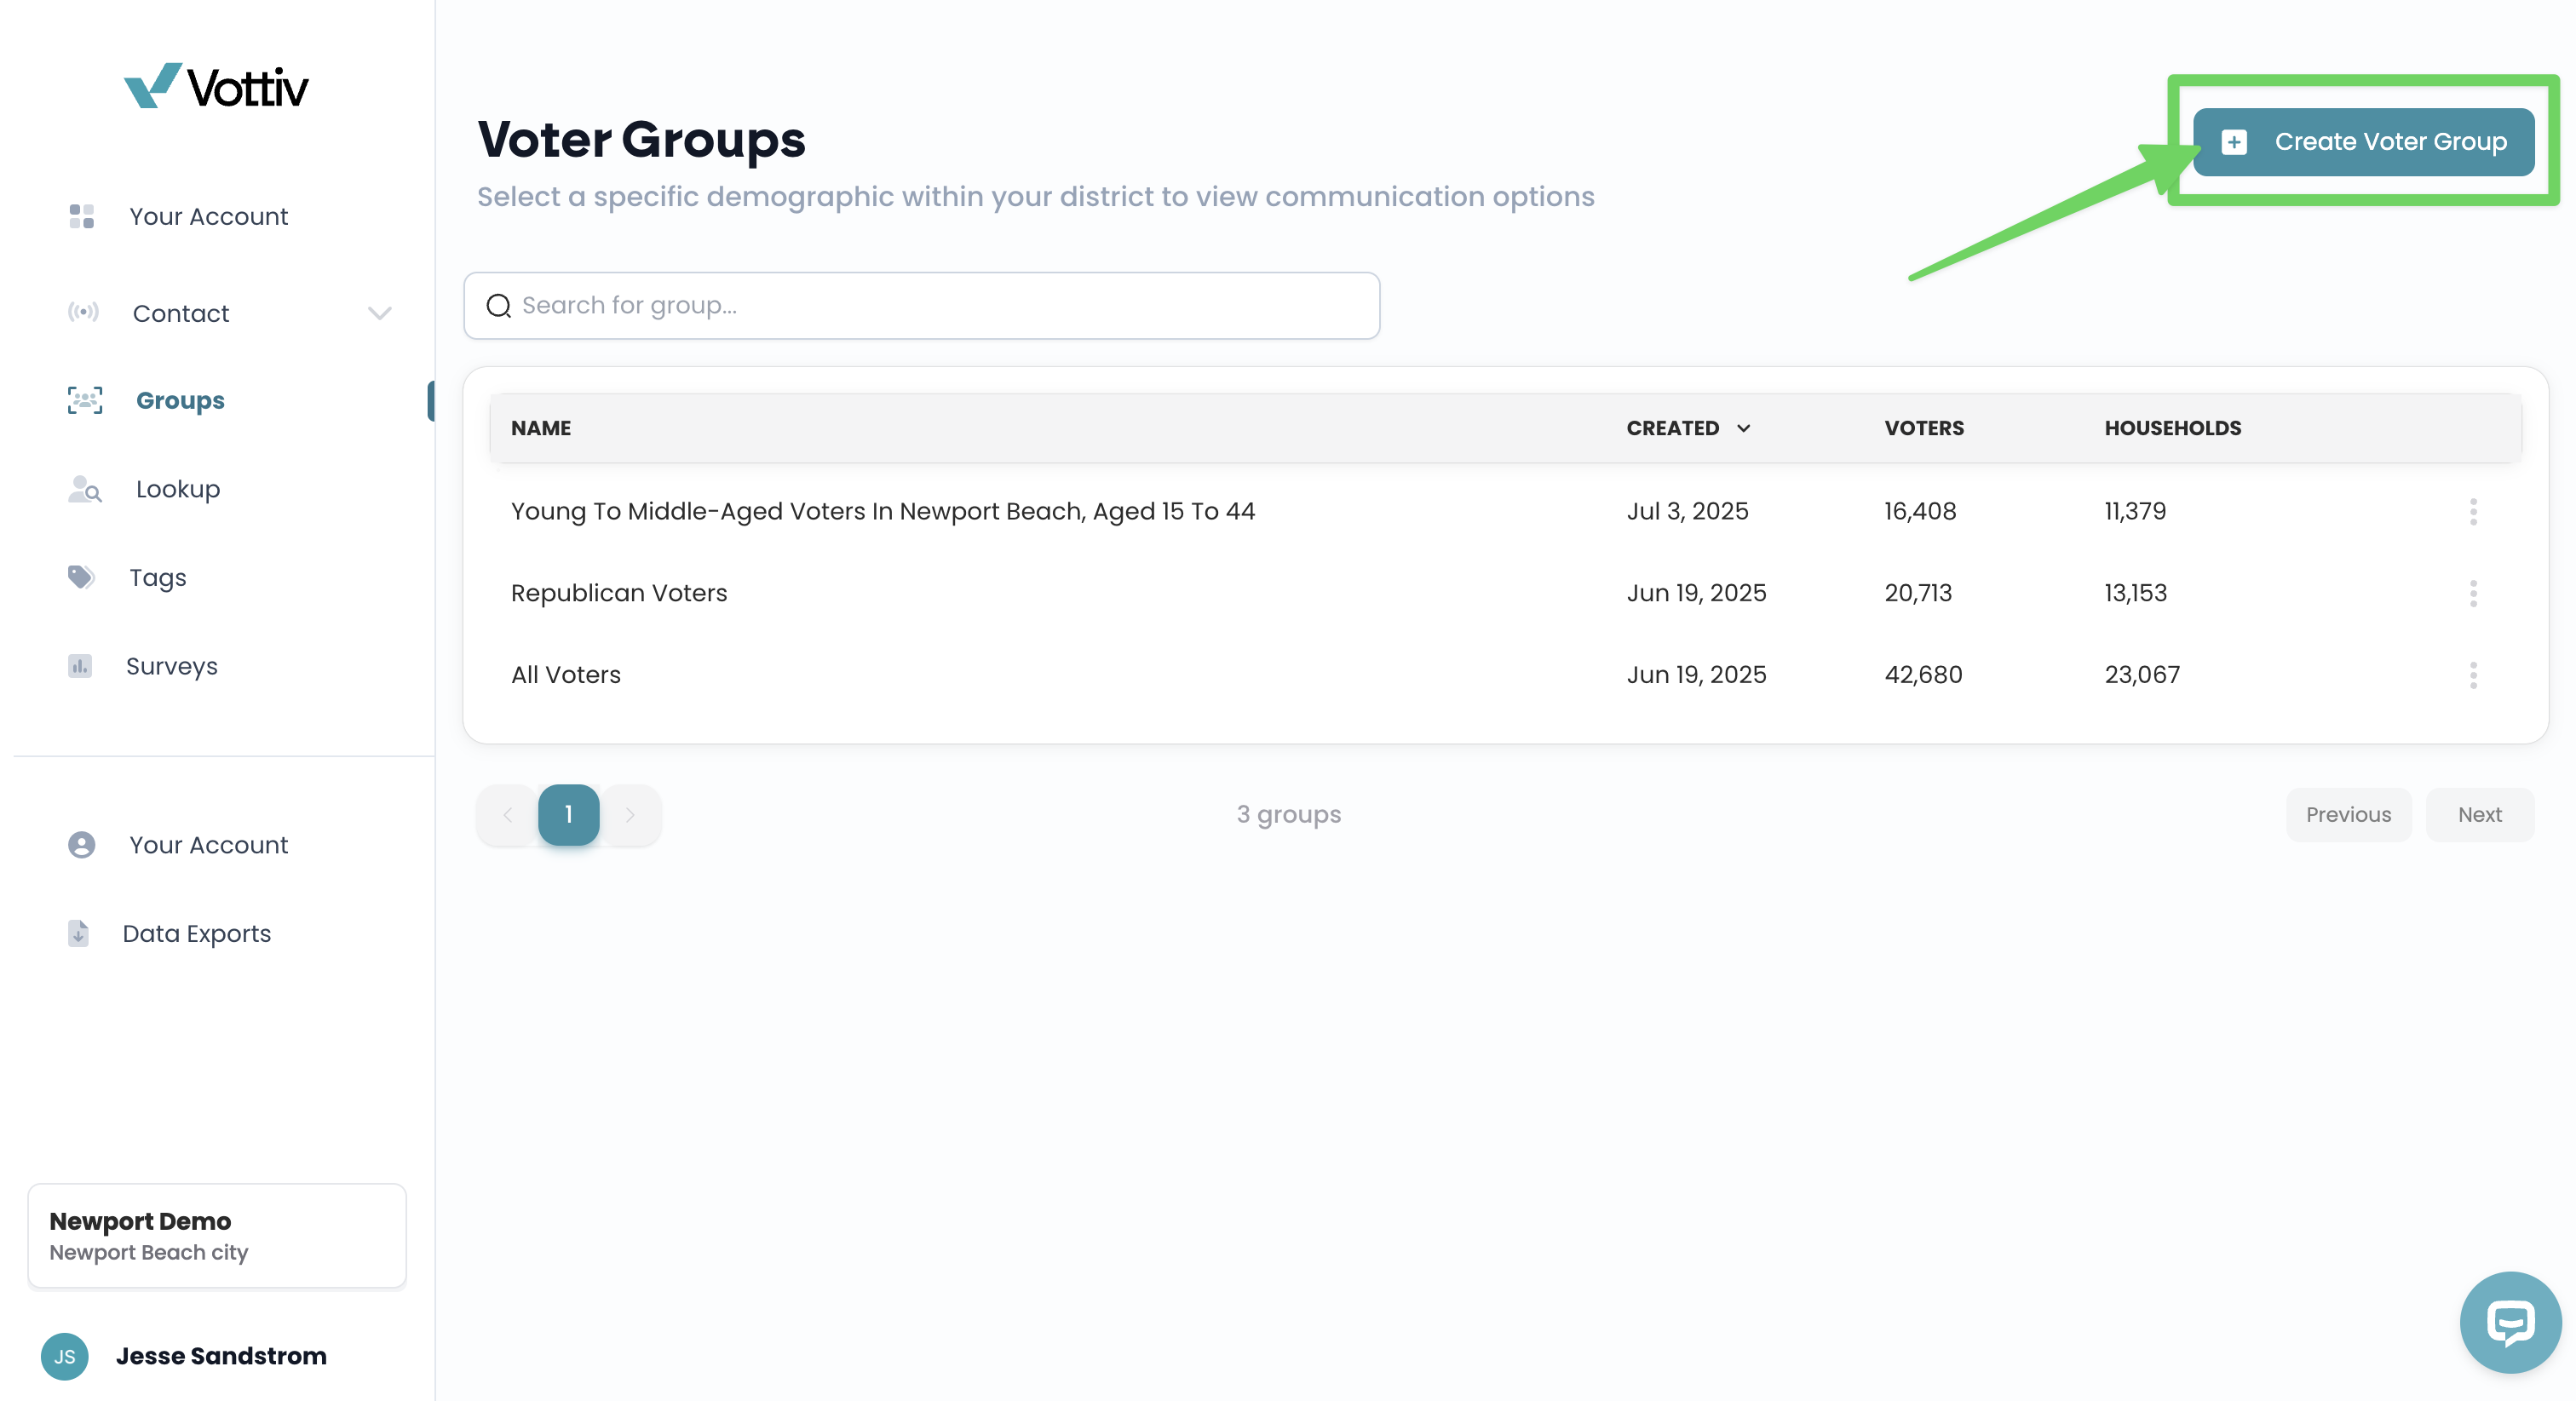
Task: Sort by the VOTERS column header
Action: click(x=1924, y=428)
